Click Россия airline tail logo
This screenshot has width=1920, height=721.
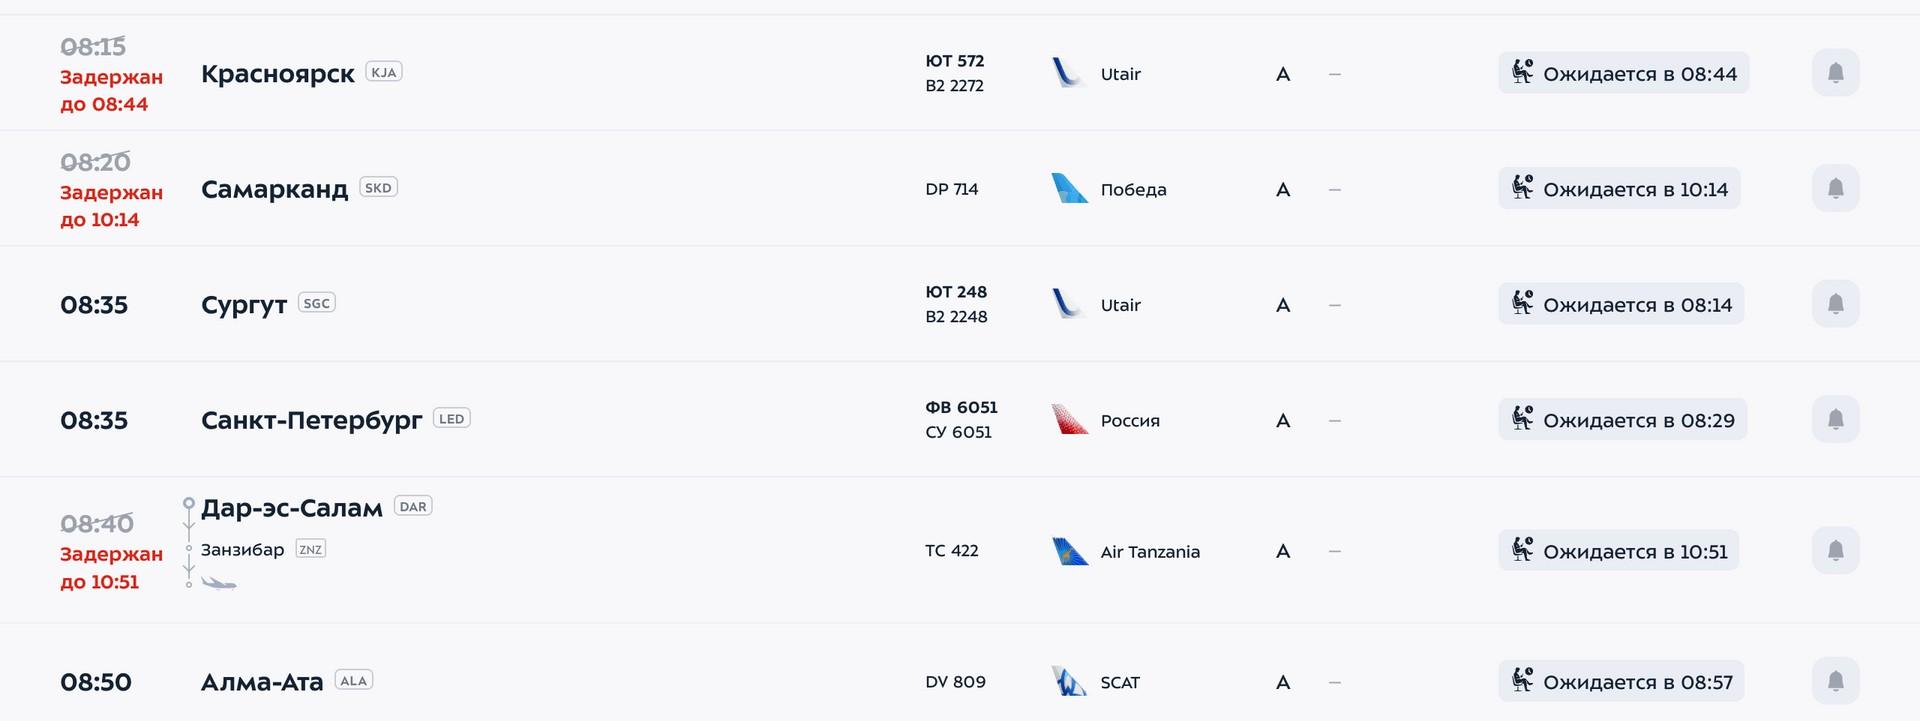[1069, 419]
